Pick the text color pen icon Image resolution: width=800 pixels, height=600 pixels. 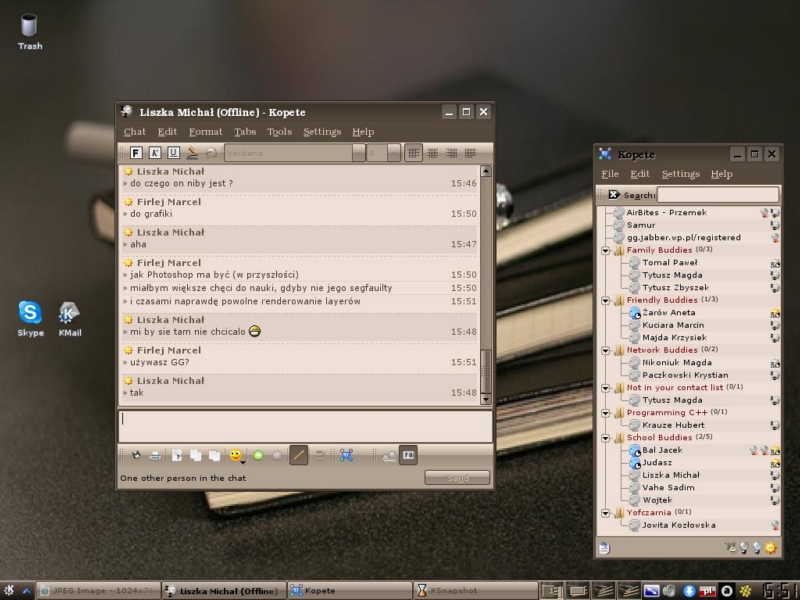coord(192,153)
